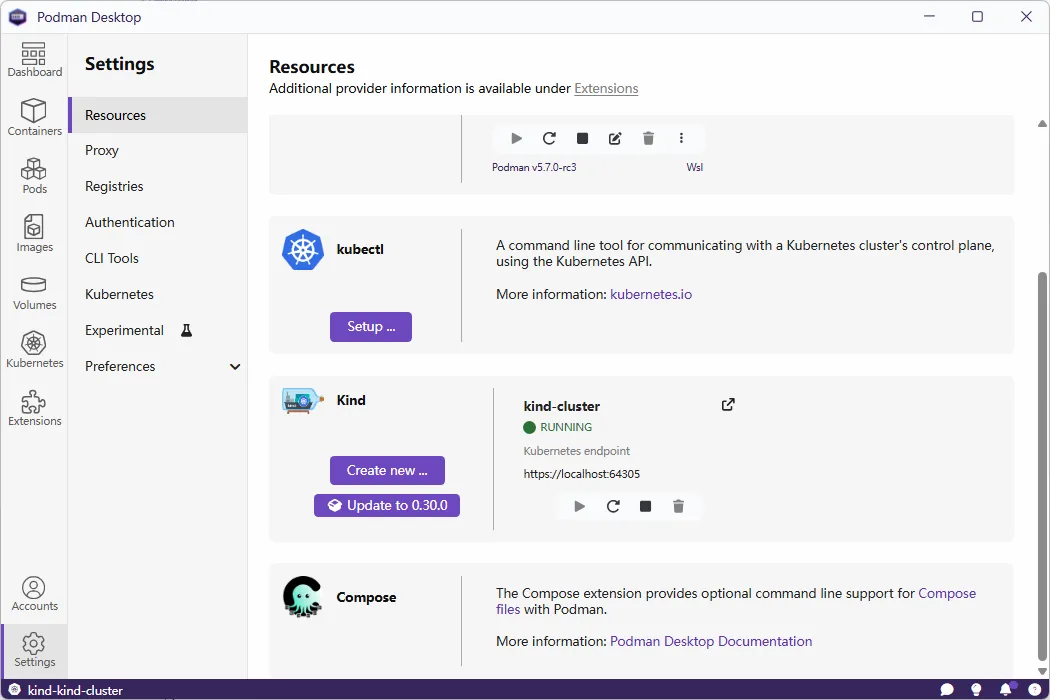The width and height of the screenshot is (1050, 700).
Task: Open the kubernetes.io link
Action: coord(651,294)
